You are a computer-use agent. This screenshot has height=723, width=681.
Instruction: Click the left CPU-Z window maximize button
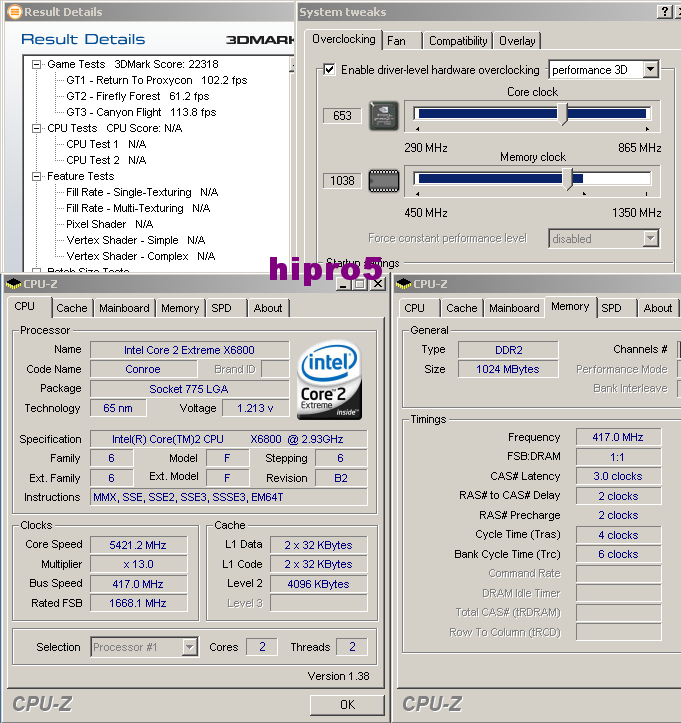pyautogui.click(x=360, y=284)
